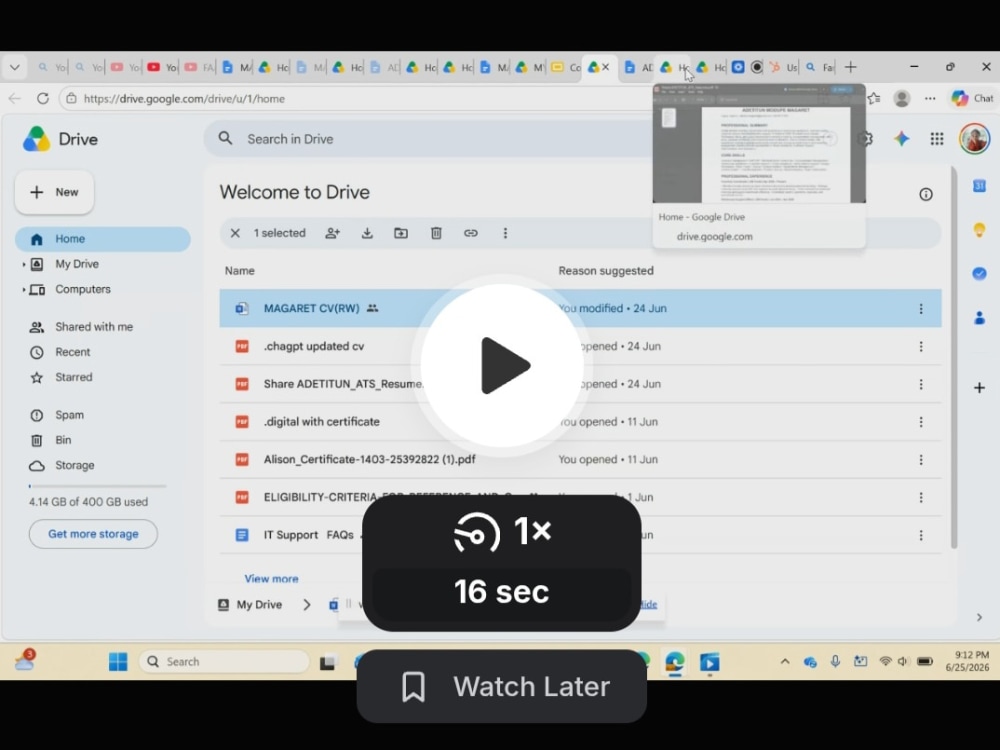Screen dimensions: 1000x750
Task: Click the storage usage bar
Action: coord(97,487)
